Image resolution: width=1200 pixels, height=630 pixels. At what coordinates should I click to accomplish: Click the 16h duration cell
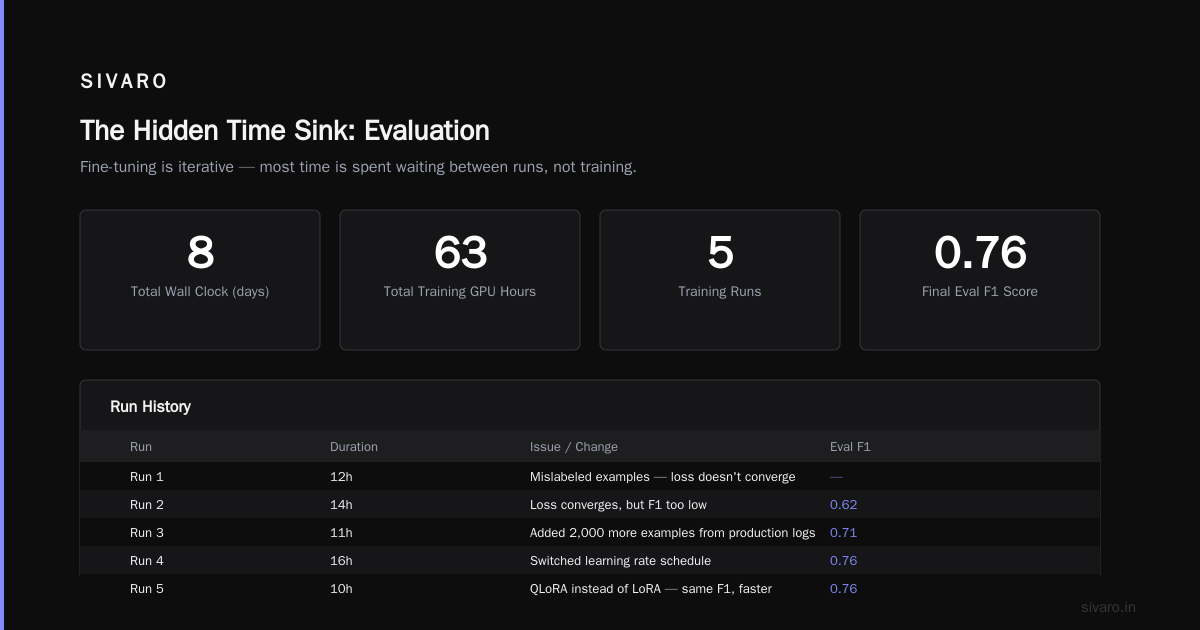click(341, 561)
